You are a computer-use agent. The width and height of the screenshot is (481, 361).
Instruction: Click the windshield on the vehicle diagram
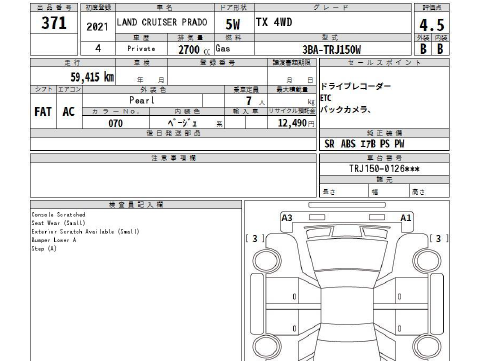347,255
